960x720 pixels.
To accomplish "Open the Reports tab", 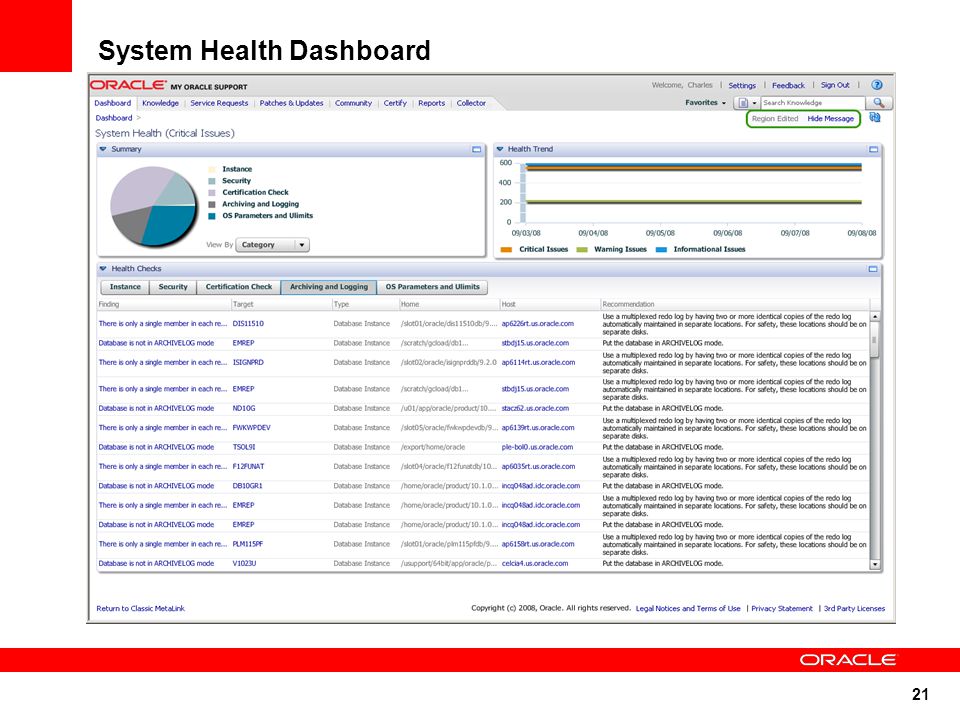I will [x=432, y=103].
